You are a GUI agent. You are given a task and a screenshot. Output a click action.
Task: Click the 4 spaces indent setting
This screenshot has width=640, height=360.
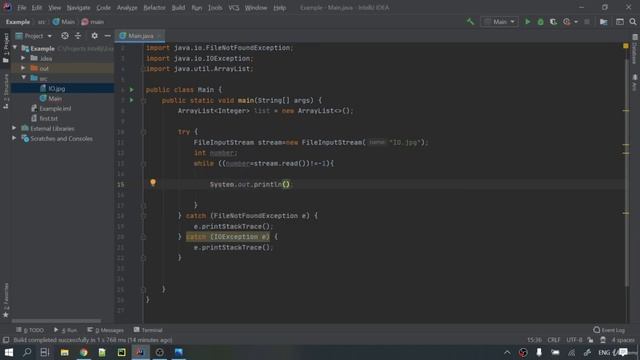point(623,340)
